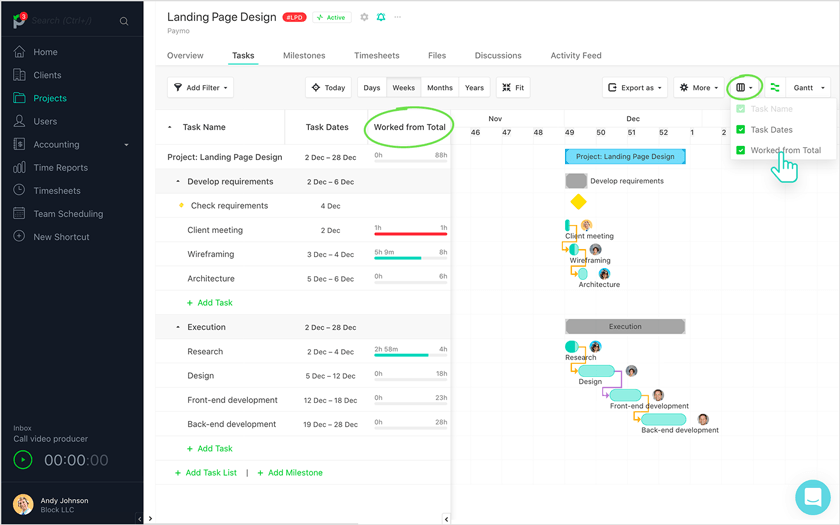This screenshot has width=840, height=525.
Task: Jump to Today in the Gantt
Action: point(328,87)
